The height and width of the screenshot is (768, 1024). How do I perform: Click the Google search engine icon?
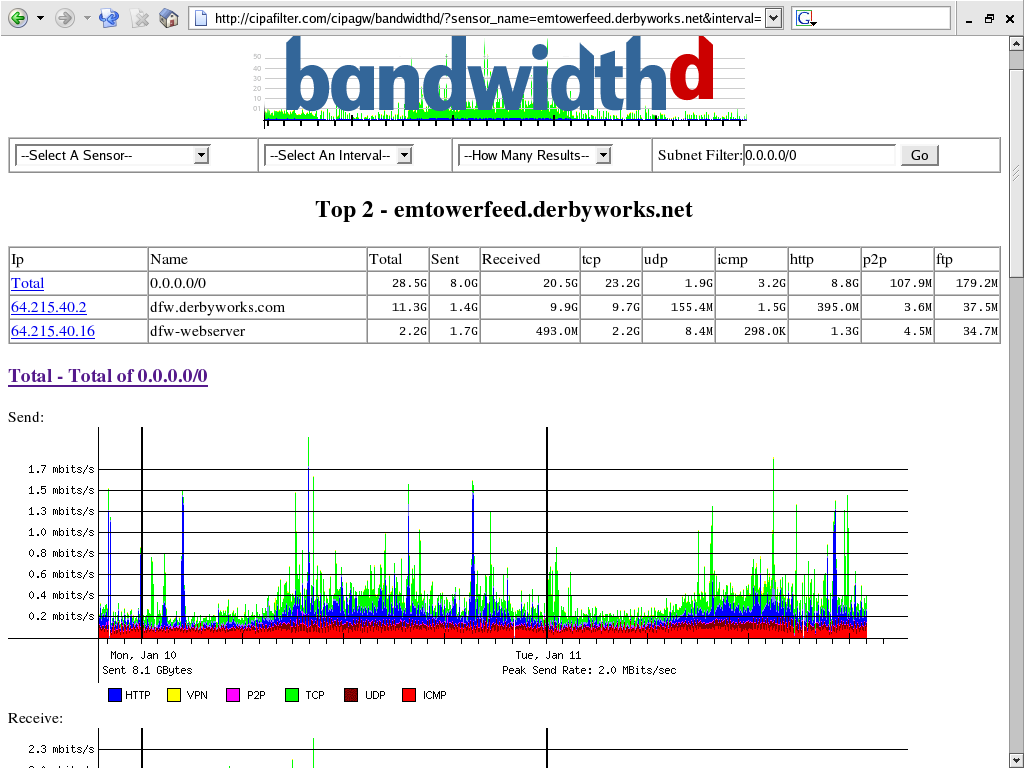pos(805,18)
